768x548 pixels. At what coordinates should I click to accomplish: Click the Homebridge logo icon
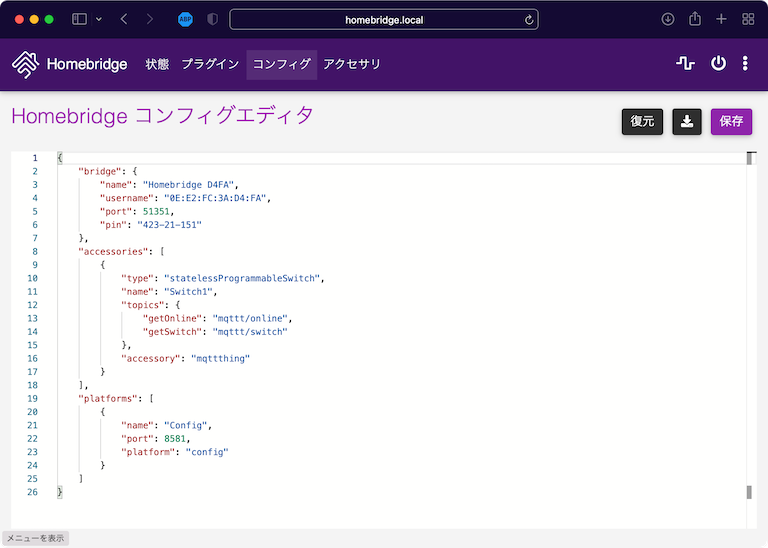25,64
